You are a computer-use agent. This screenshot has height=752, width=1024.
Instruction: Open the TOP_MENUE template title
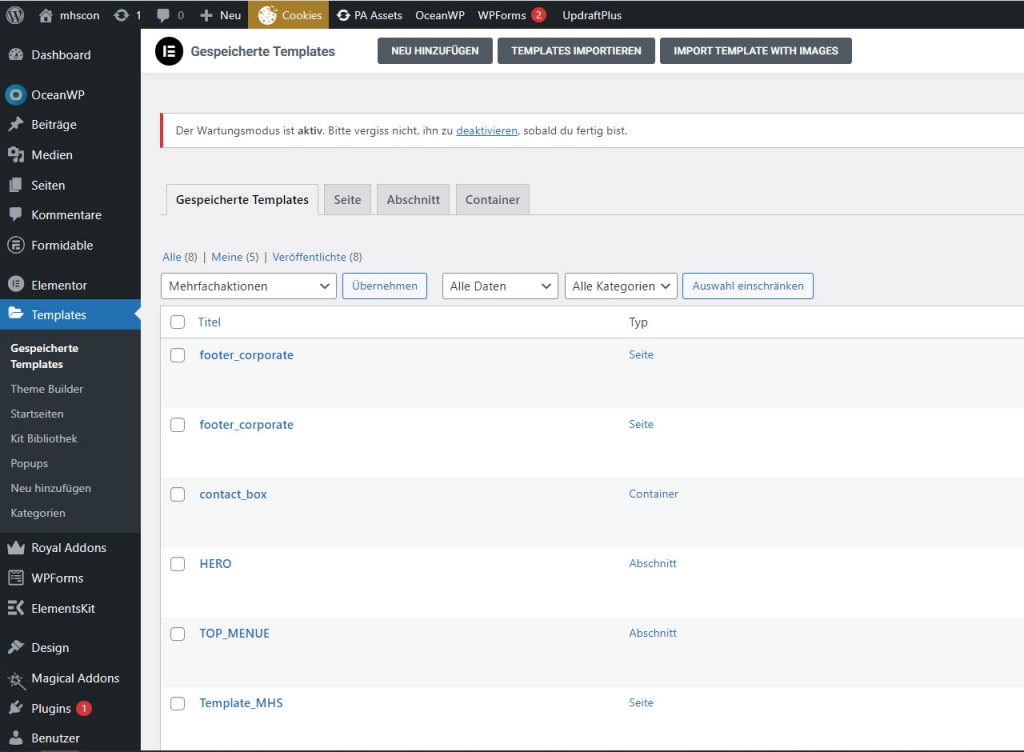pos(234,633)
